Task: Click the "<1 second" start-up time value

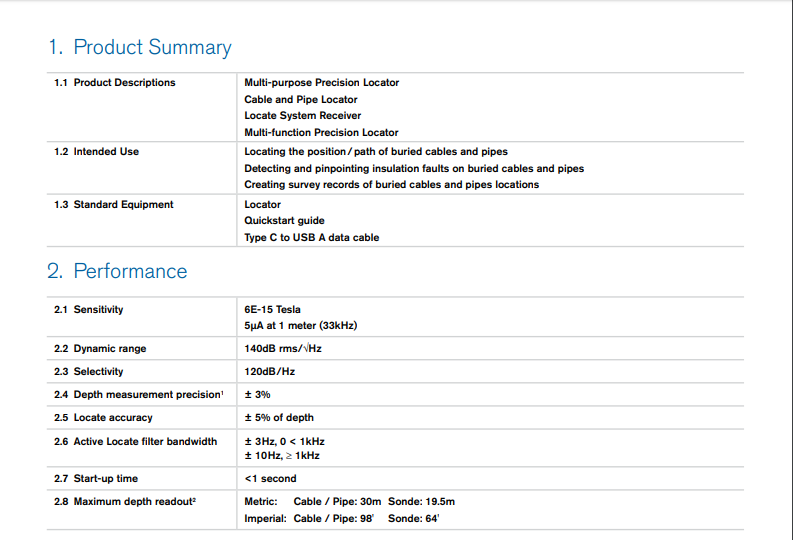Action: [x=270, y=479]
